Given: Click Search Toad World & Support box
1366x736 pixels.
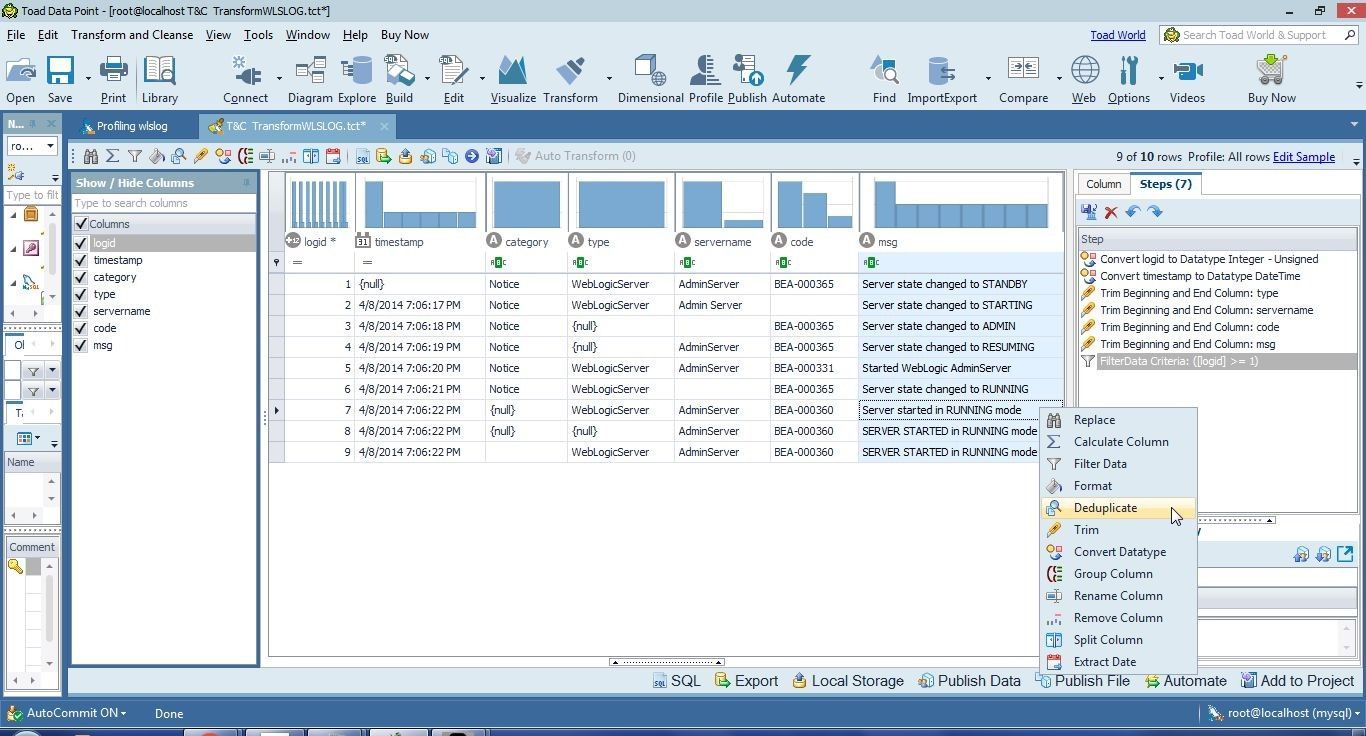Looking at the screenshot, I should point(1258,35).
